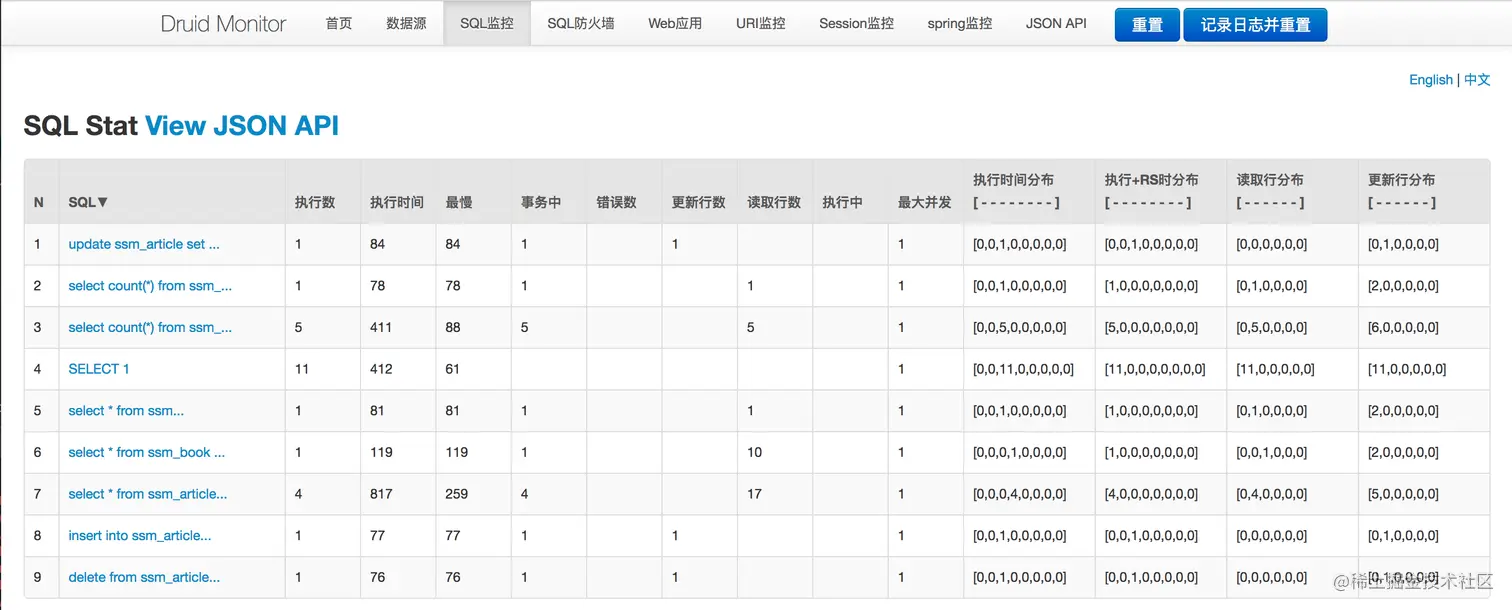Click [11,0,0,0,0,0,0,0] distribution cell

[1155, 369]
